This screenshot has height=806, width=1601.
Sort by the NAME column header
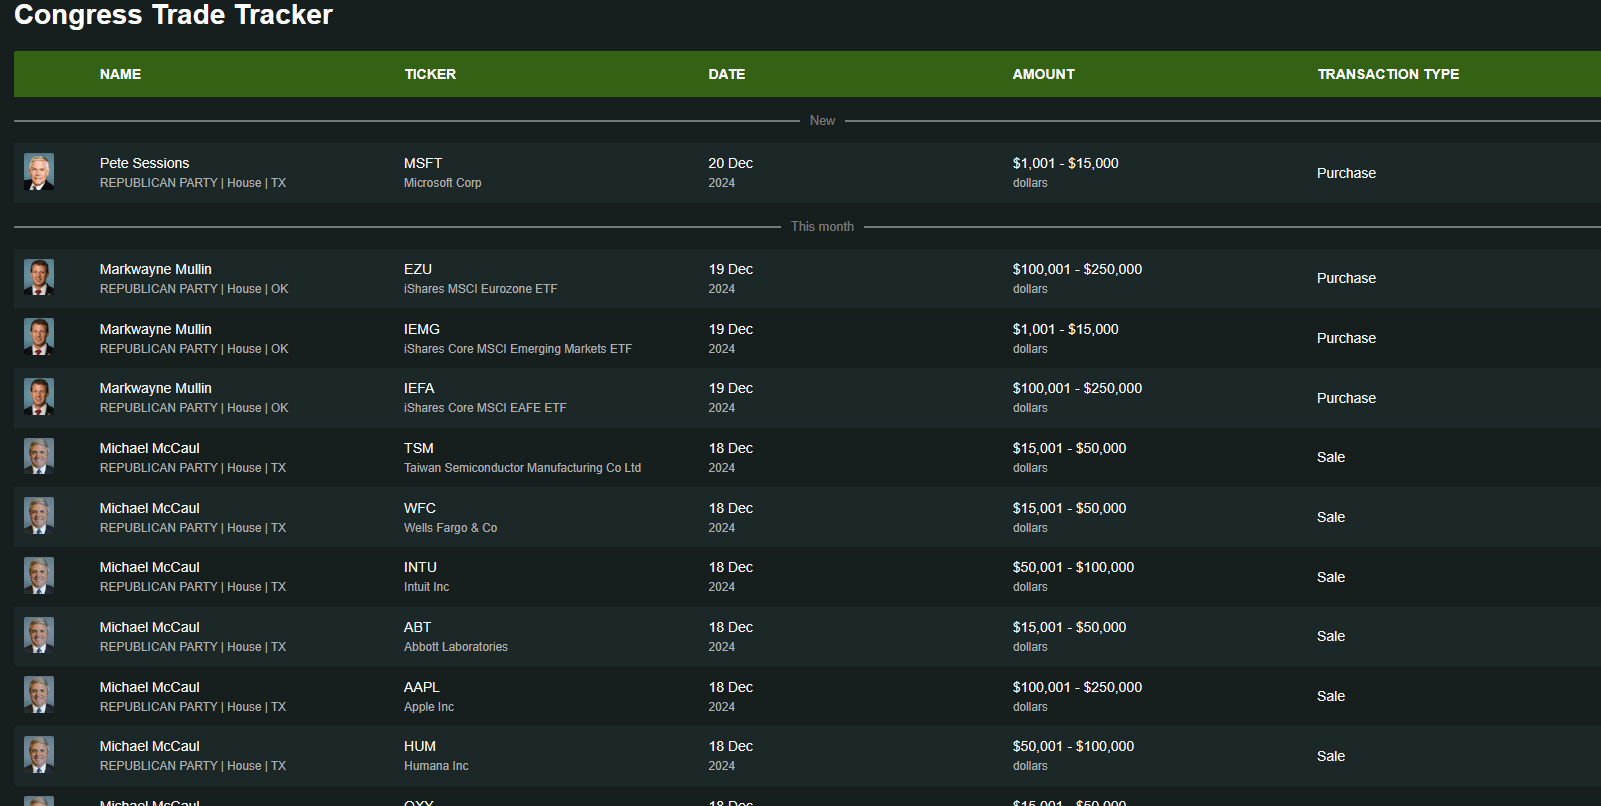point(120,74)
